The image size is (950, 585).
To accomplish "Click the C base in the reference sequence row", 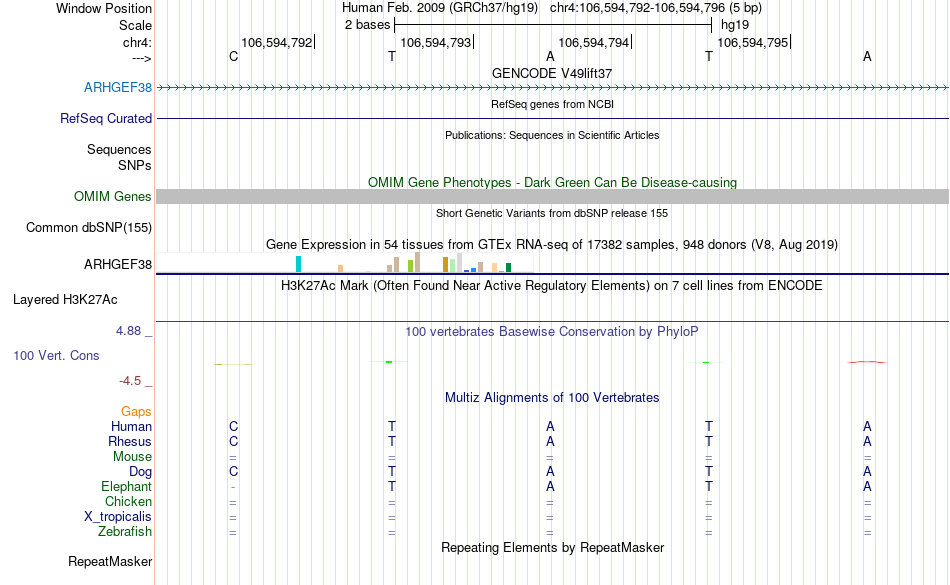I will point(233,56).
